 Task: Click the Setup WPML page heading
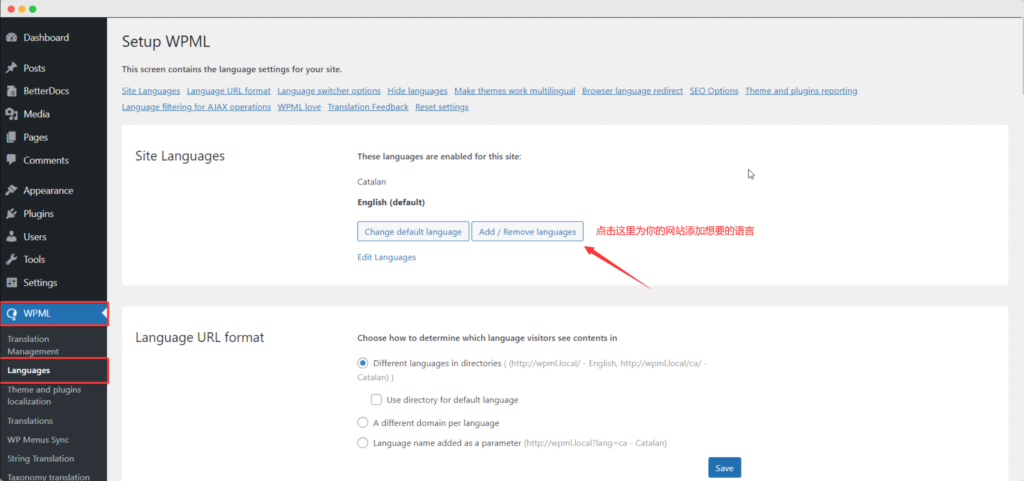pyautogui.click(x=166, y=42)
